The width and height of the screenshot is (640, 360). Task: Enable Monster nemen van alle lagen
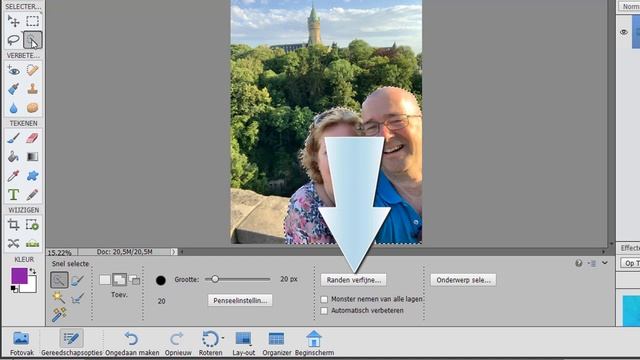point(324,299)
